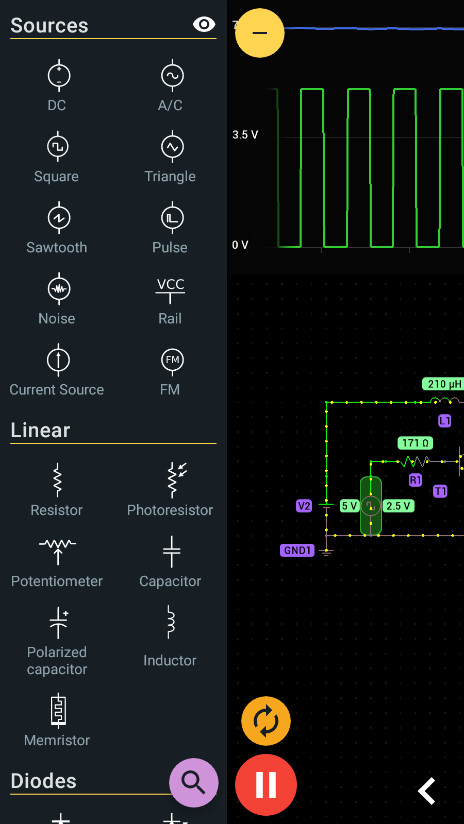Pick the A/C source component
This screenshot has width=464, height=824.
171,86
